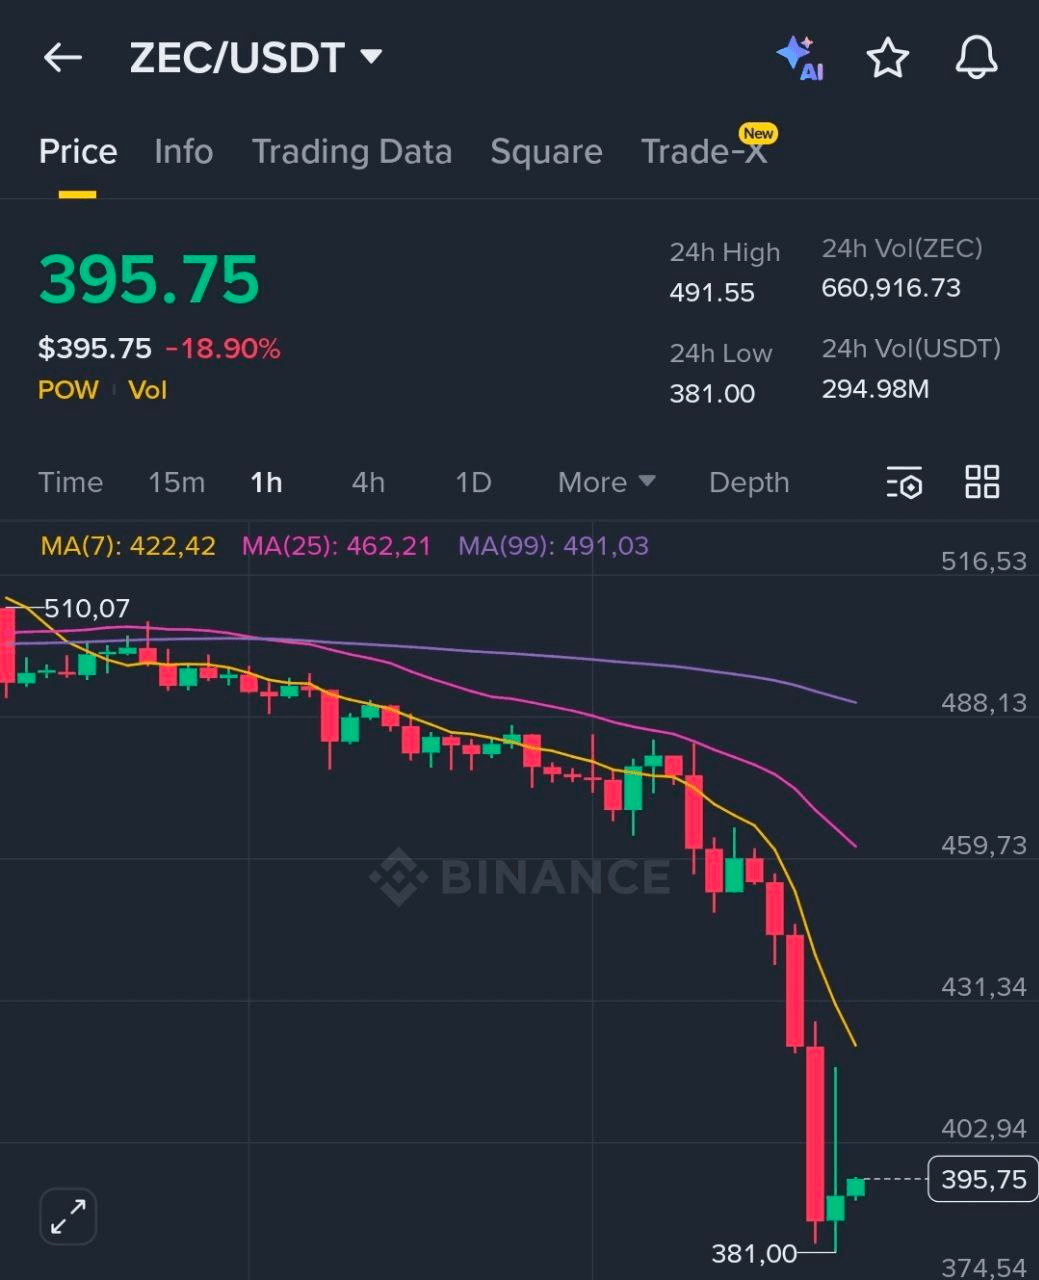The width and height of the screenshot is (1039, 1280).
Task: Open price alert bell icon
Action: [x=976, y=58]
